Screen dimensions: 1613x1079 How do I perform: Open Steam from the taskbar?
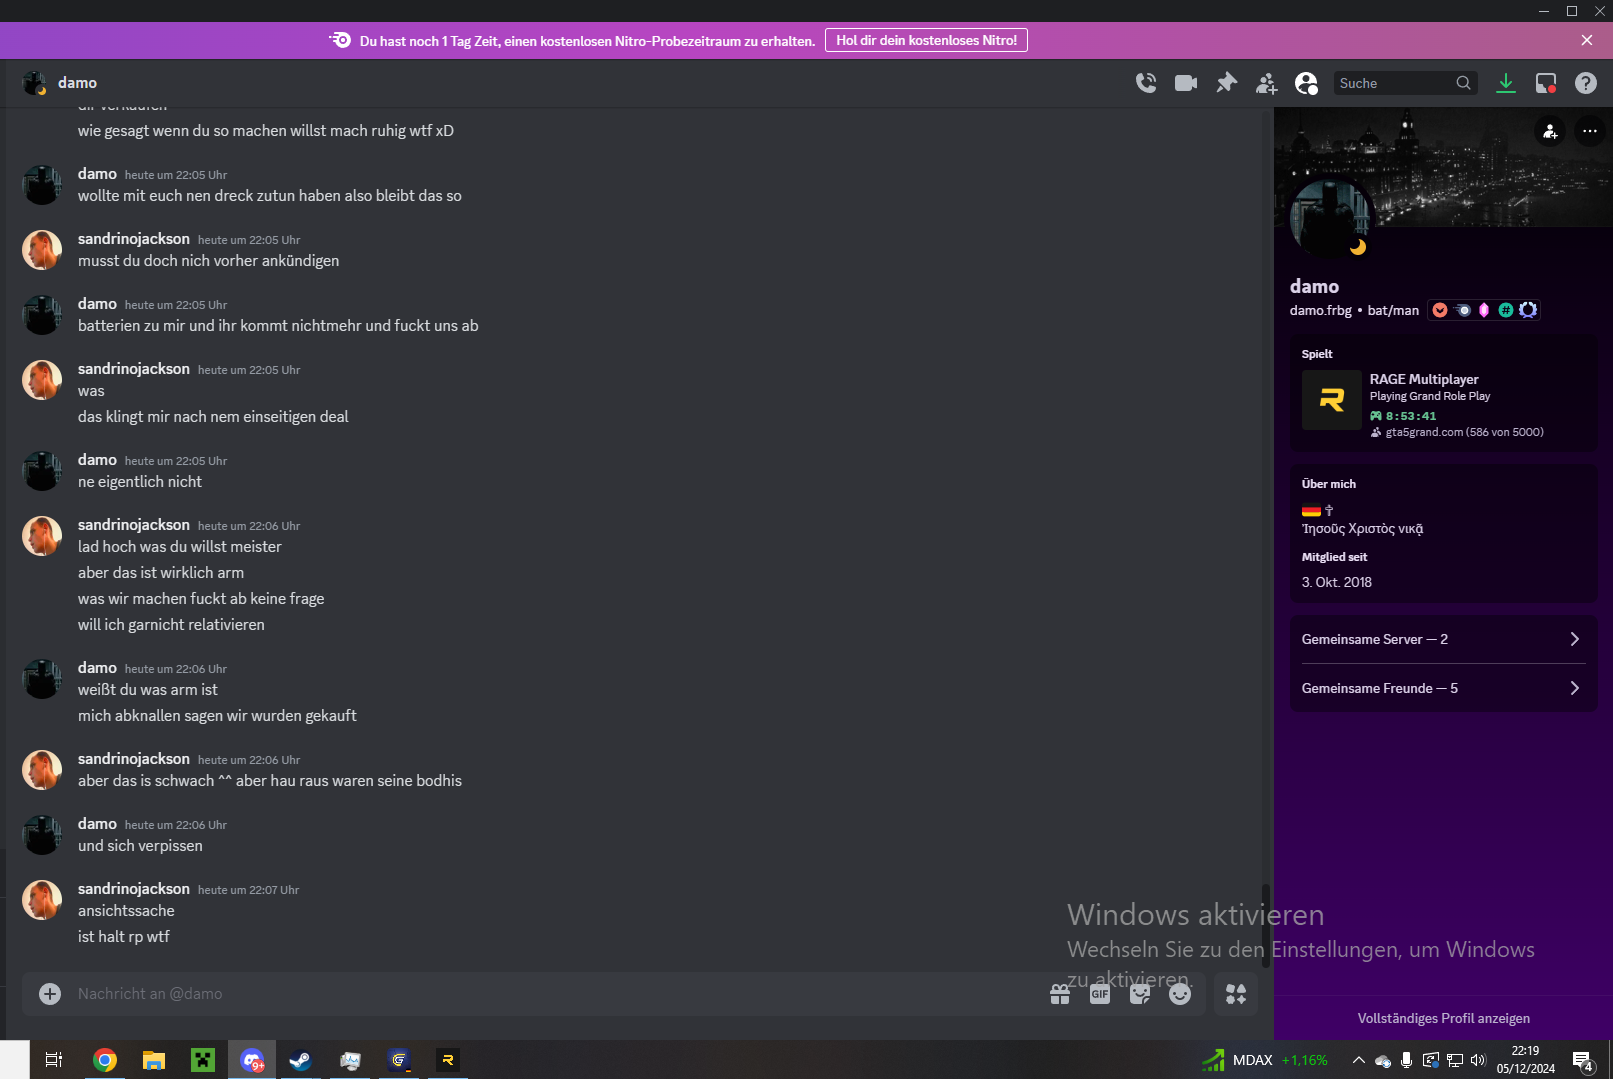click(x=300, y=1060)
